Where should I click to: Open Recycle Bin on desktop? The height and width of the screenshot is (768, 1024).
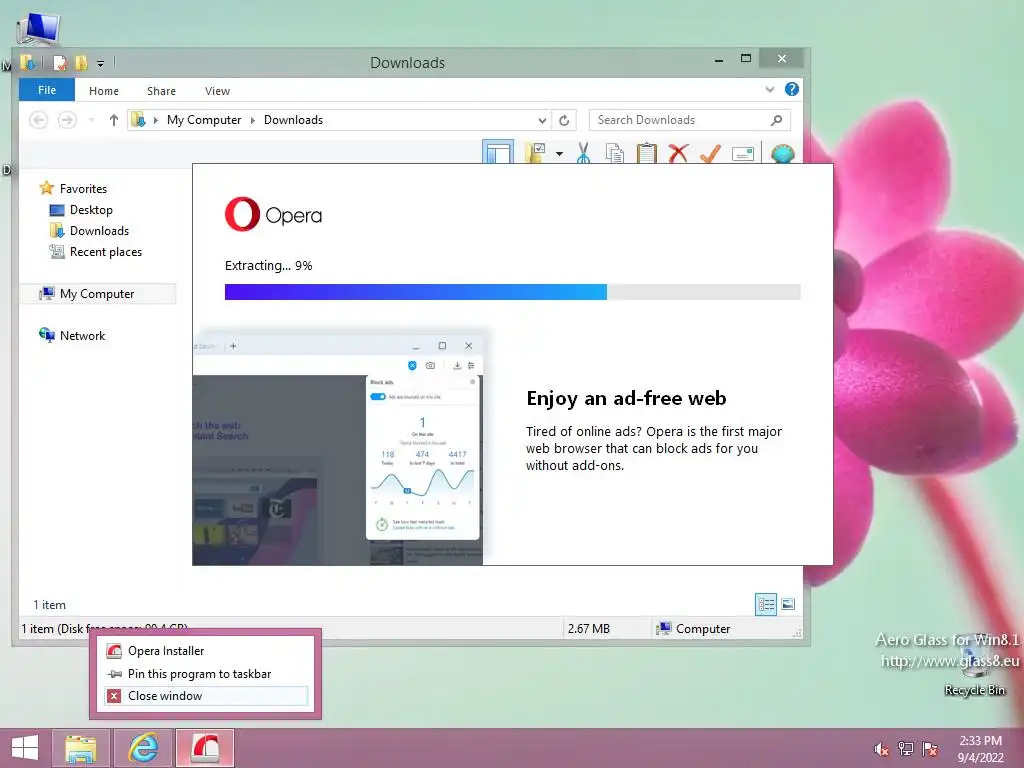point(974,666)
